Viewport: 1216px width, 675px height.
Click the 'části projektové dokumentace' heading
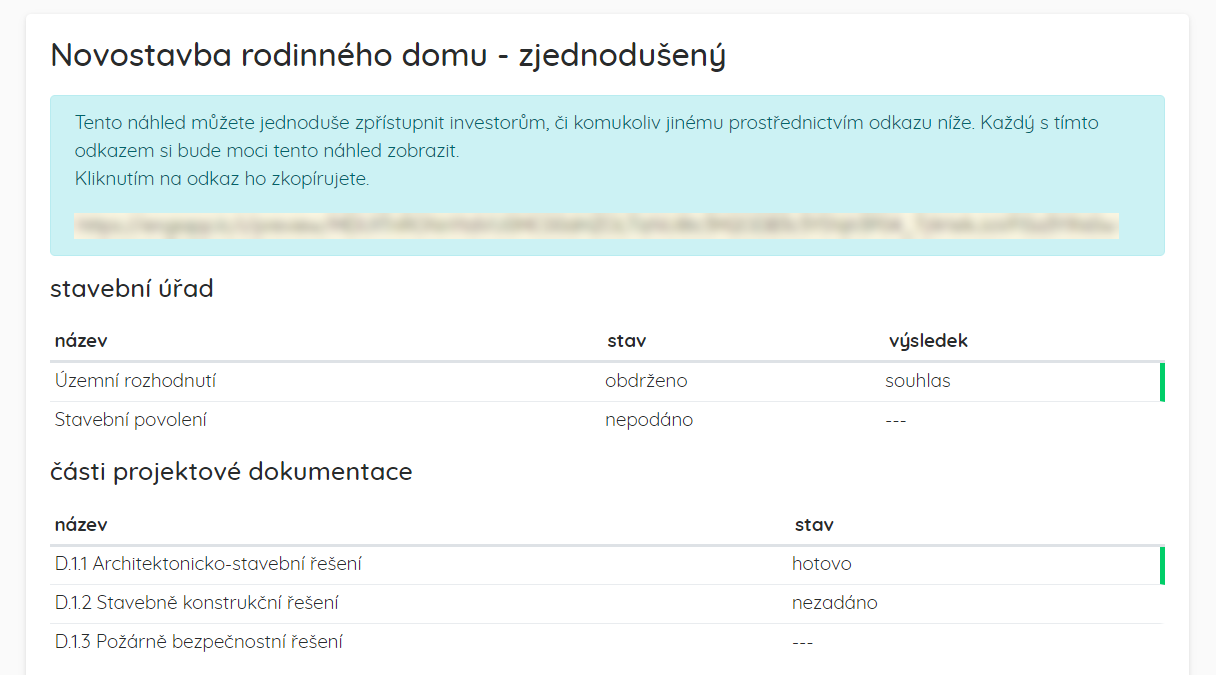pyautogui.click(x=231, y=471)
